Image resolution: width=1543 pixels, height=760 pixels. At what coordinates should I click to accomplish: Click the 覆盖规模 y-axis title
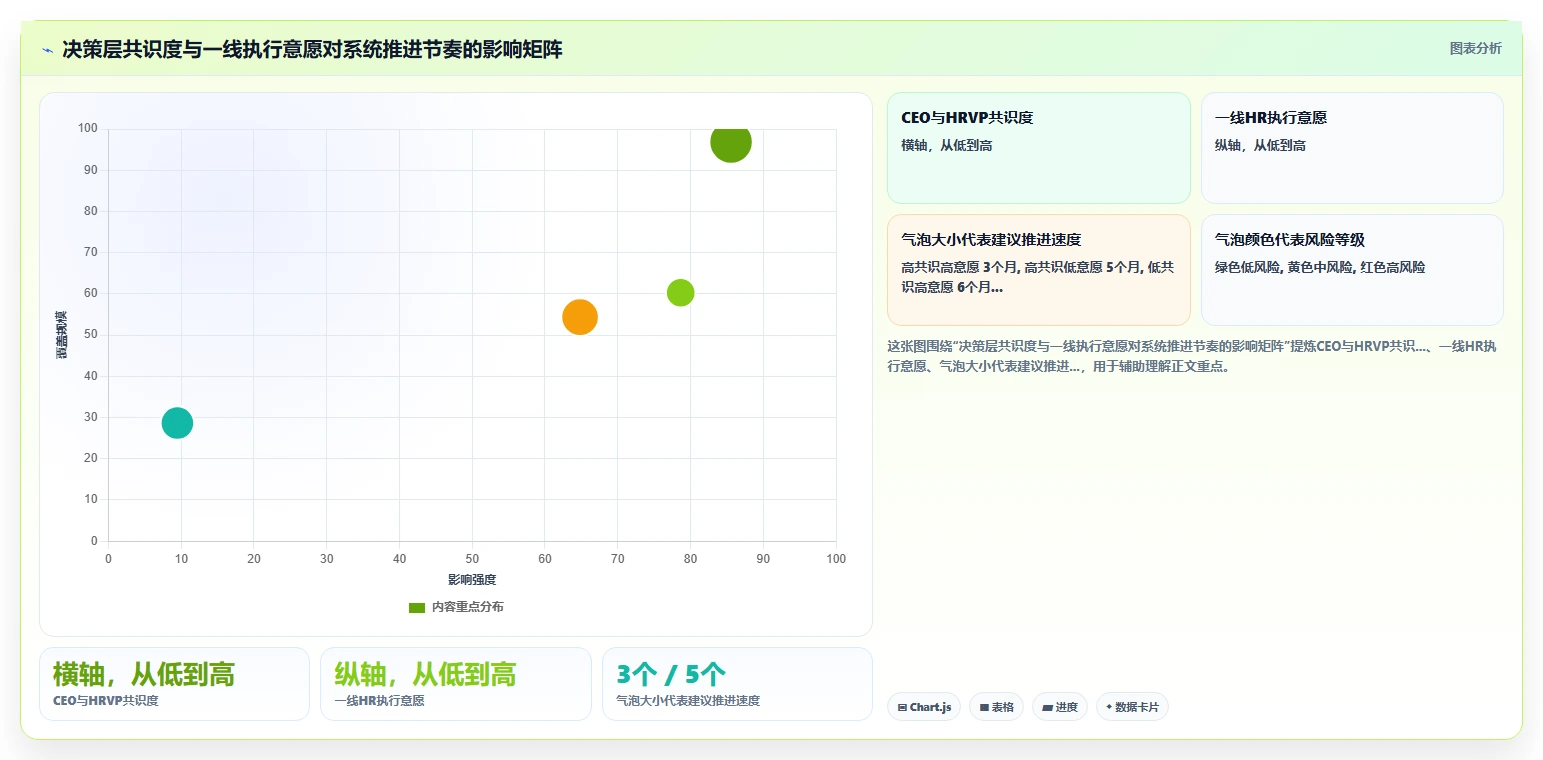coord(62,335)
